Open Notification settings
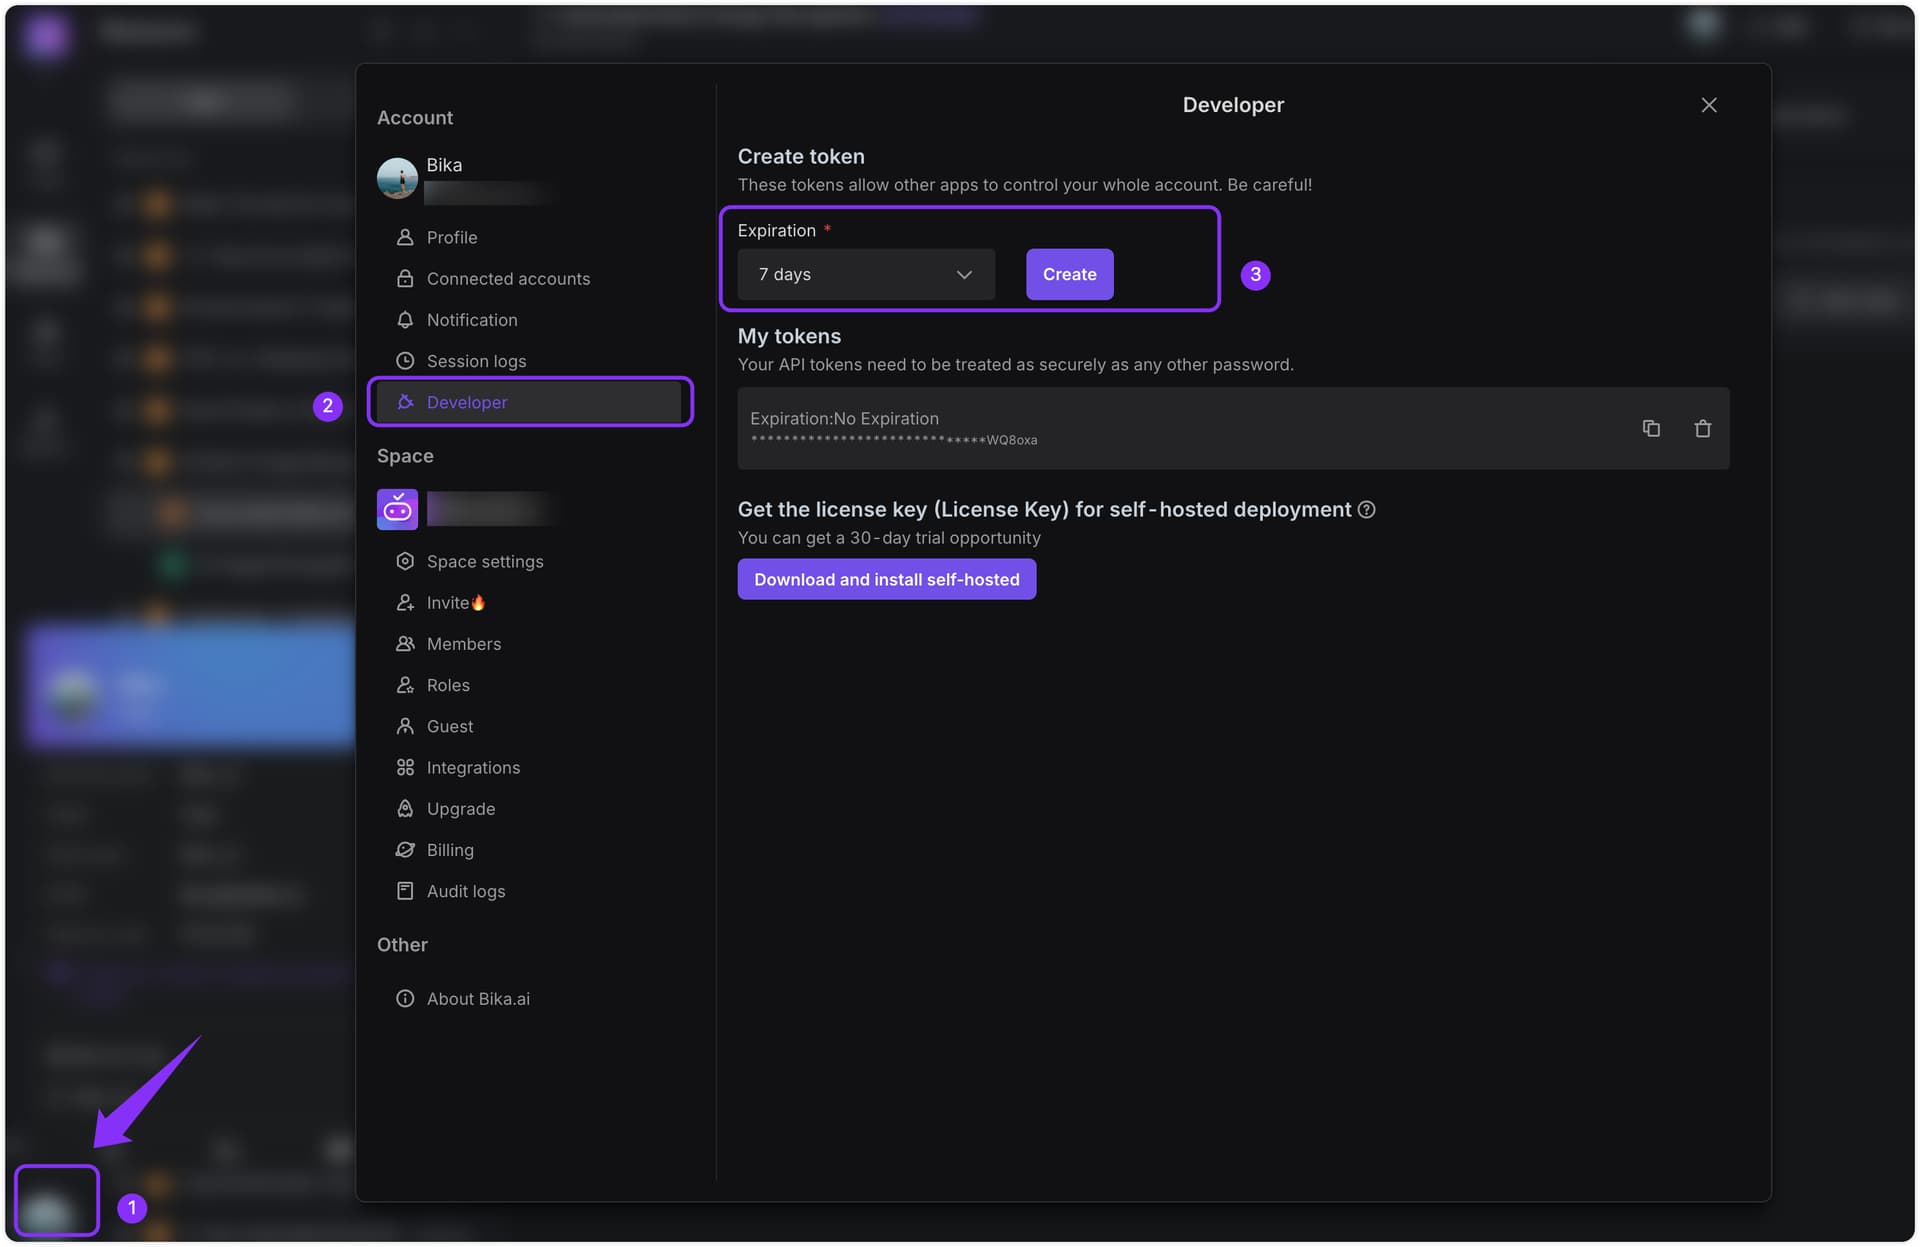Image resolution: width=1920 pixels, height=1247 pixels. (x=471, y=320)
